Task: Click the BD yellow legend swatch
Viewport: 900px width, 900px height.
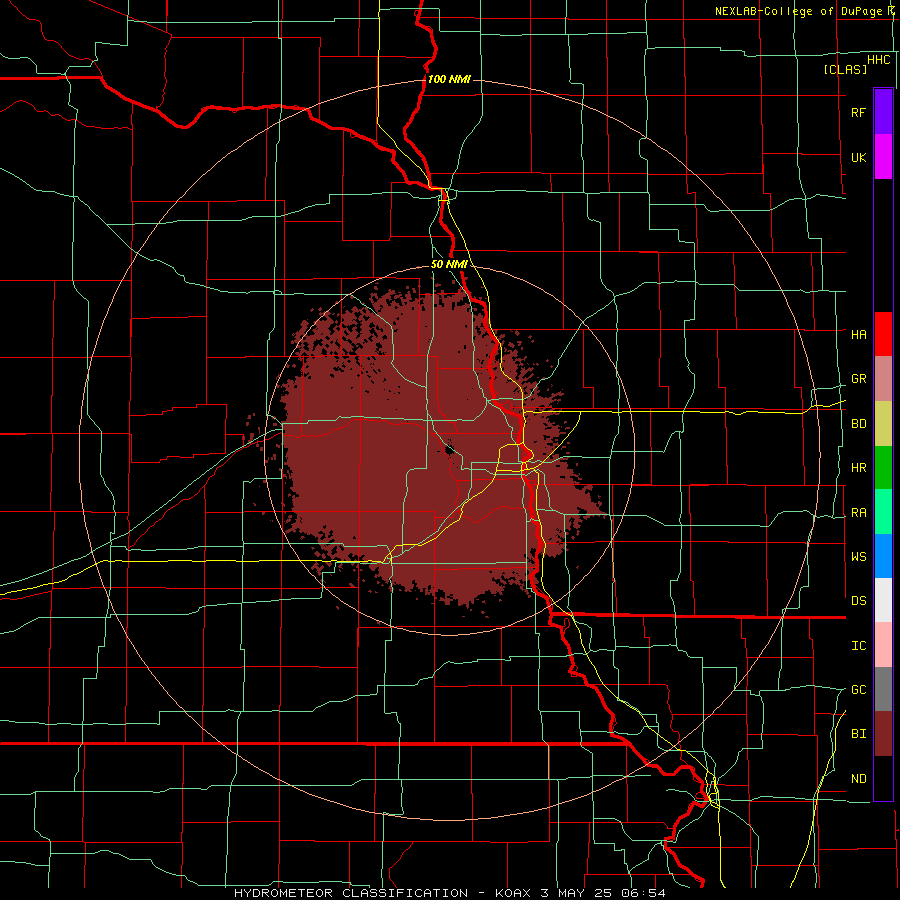Action: [883, 424]
